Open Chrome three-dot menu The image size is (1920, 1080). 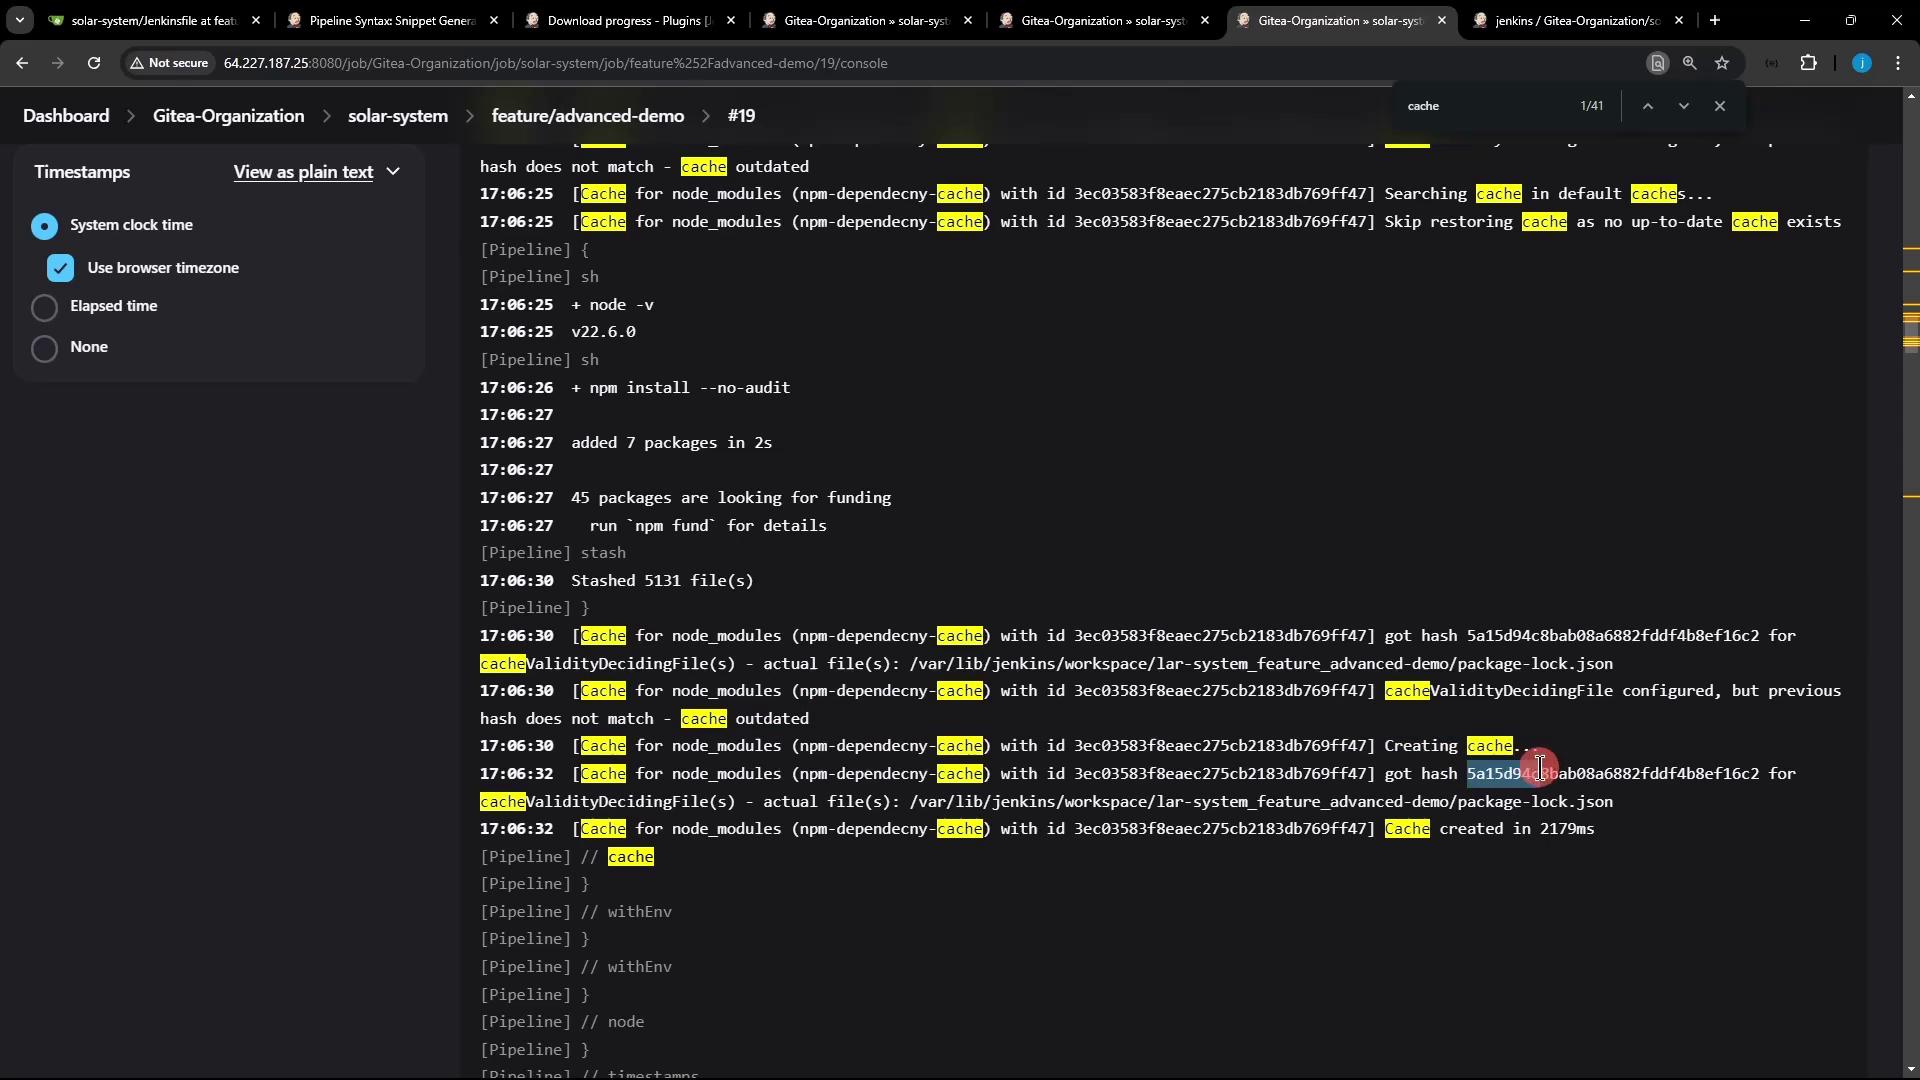coord(1898,63)
